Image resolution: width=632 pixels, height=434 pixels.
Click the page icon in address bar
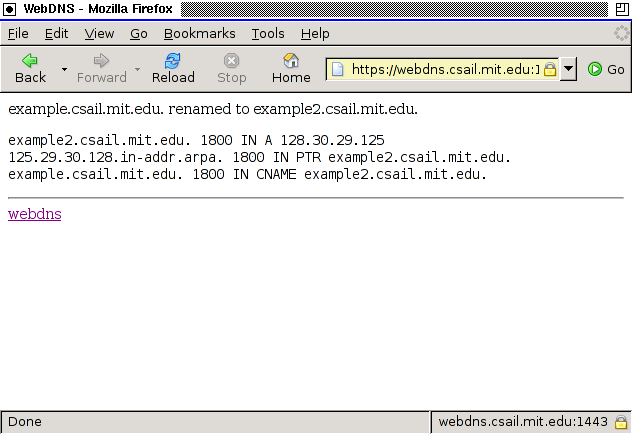click(x=338, y=69)
